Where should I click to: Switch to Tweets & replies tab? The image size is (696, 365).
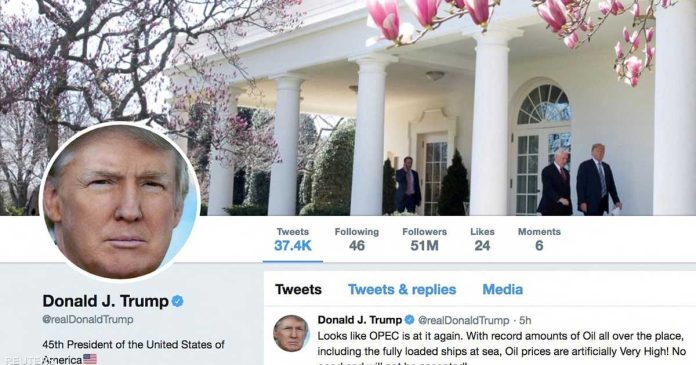402,290
